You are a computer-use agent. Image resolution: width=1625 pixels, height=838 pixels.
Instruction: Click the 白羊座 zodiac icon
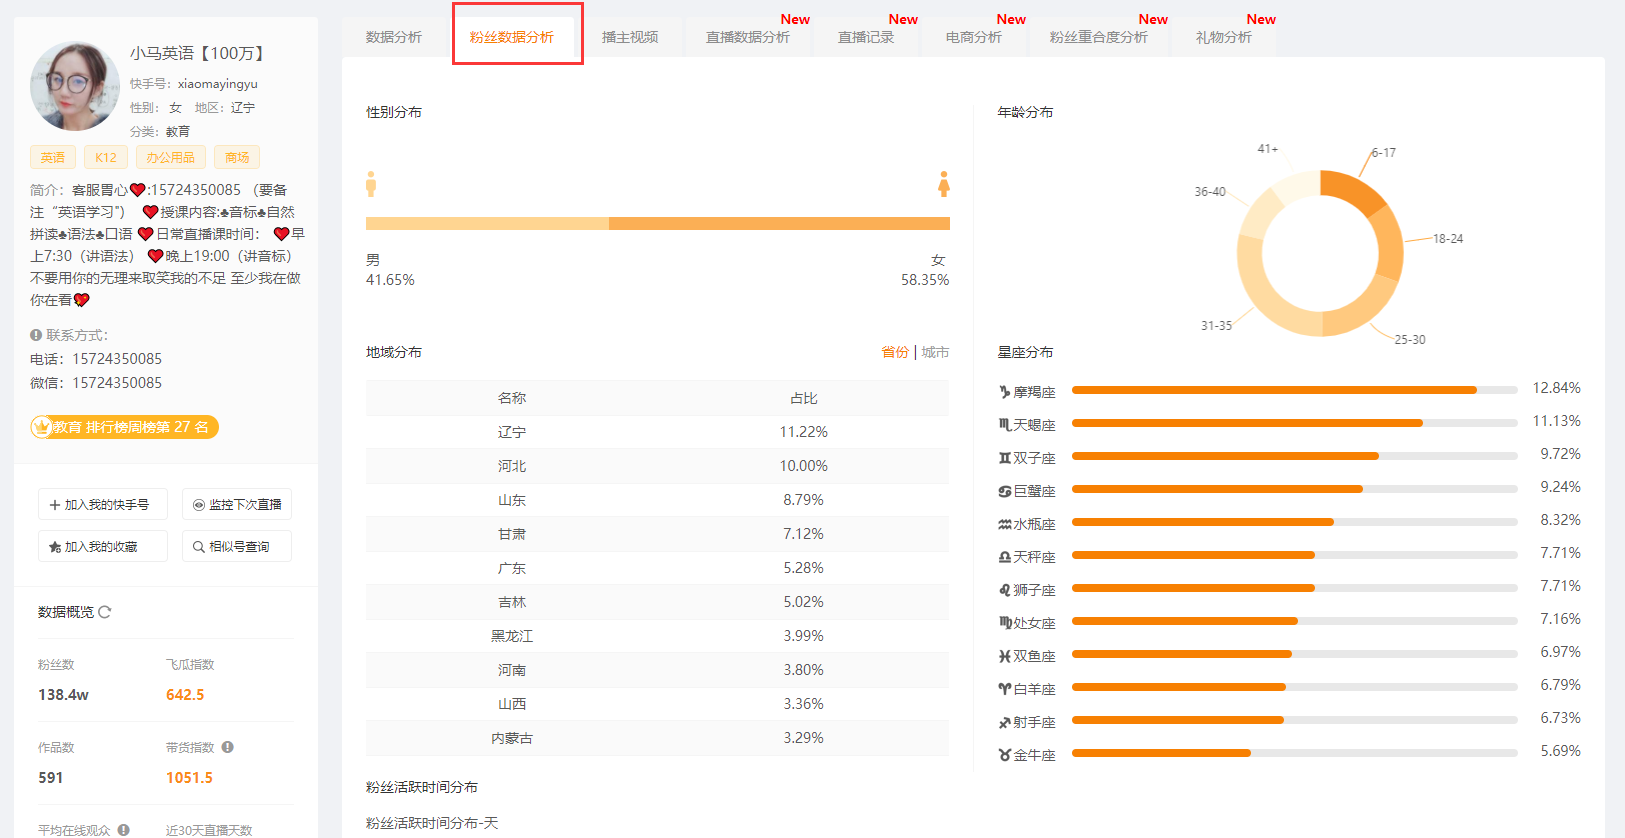pyautogui.click(x=1004, y=689)
